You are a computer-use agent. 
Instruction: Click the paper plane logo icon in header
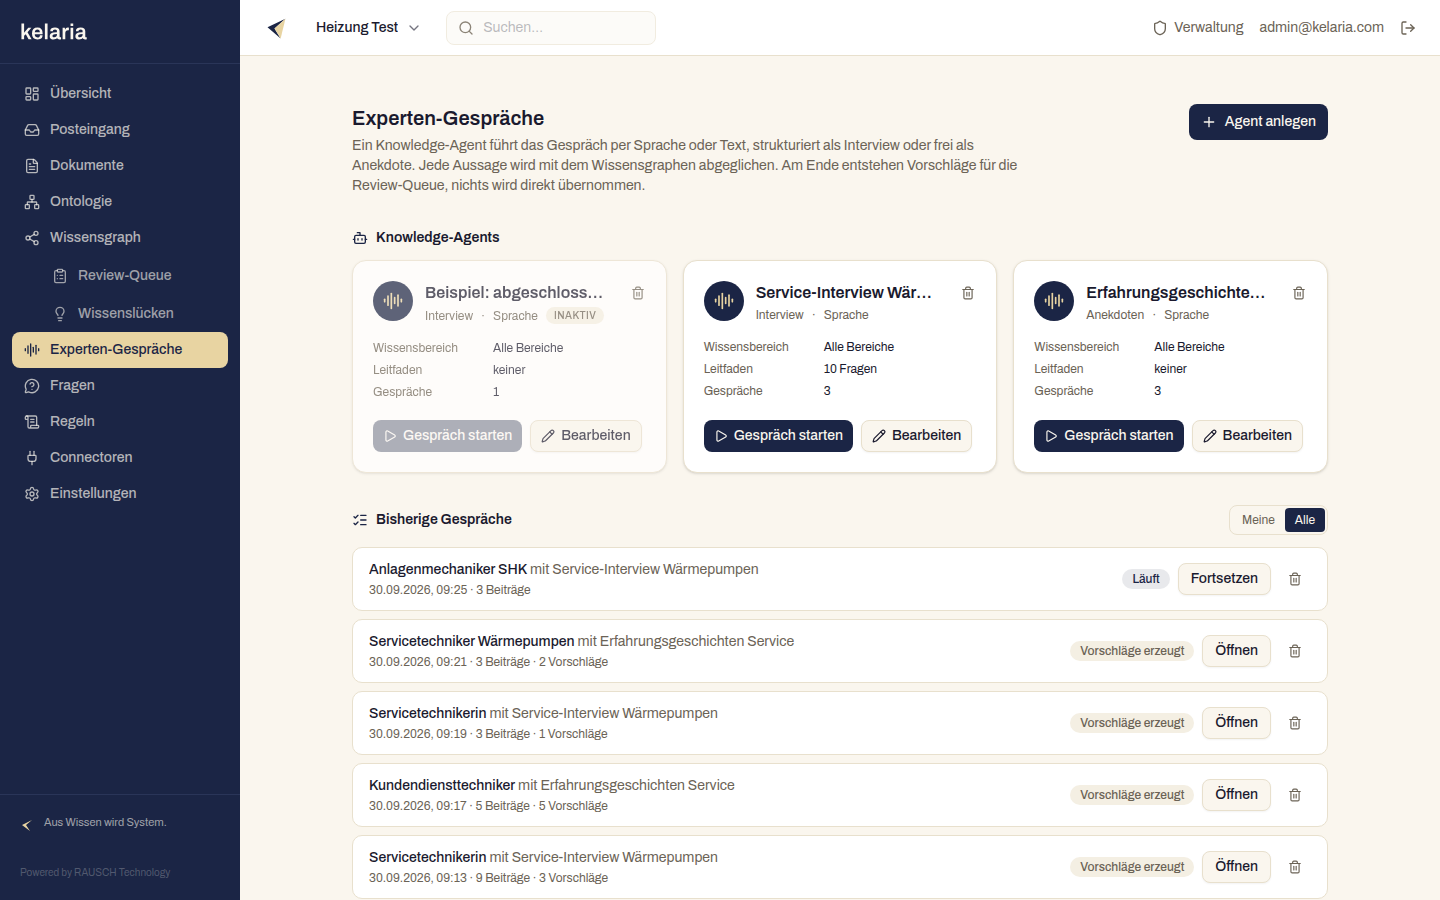coord(277,28)
